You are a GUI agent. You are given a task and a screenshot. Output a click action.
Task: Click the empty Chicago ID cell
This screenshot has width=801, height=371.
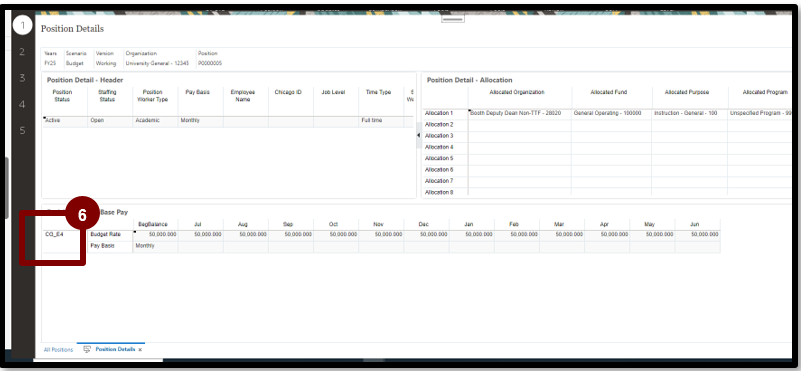(x=291, y=121)
